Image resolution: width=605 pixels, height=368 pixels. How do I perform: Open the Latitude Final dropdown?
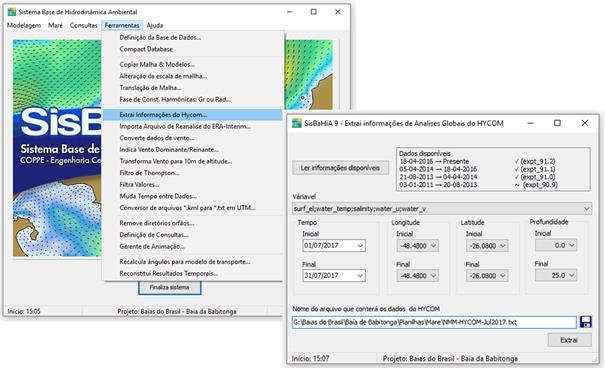[503, 276]
